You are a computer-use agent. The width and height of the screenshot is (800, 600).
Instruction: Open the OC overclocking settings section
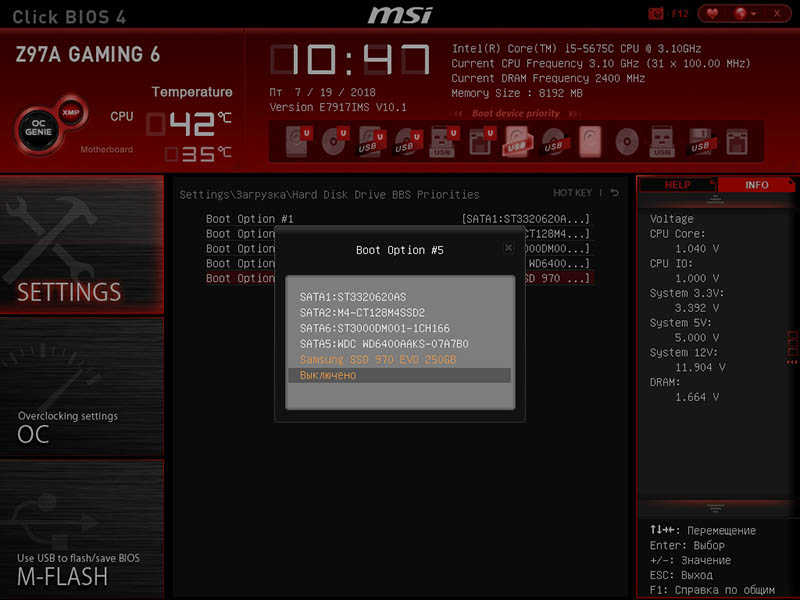click(82, 387)
